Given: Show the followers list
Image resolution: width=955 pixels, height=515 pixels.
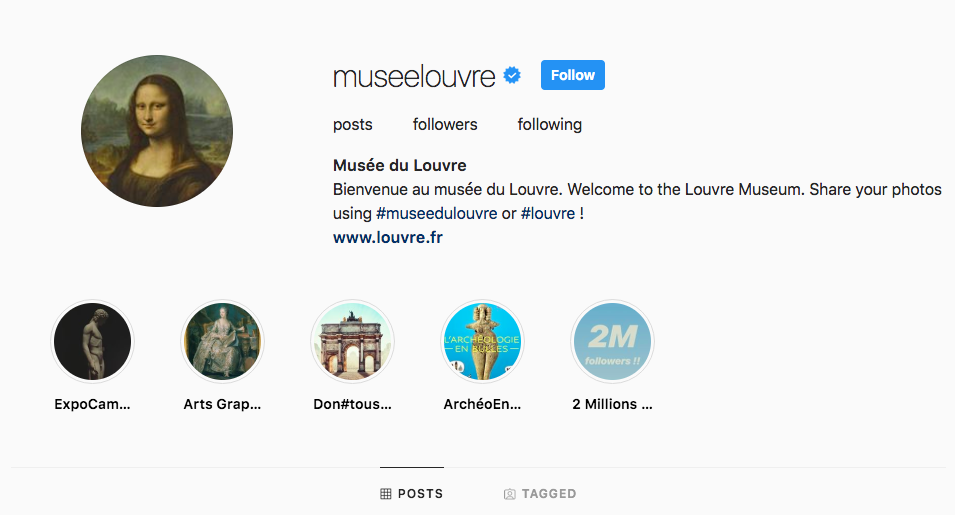Looking at the screenshot, I should (445, 124).
